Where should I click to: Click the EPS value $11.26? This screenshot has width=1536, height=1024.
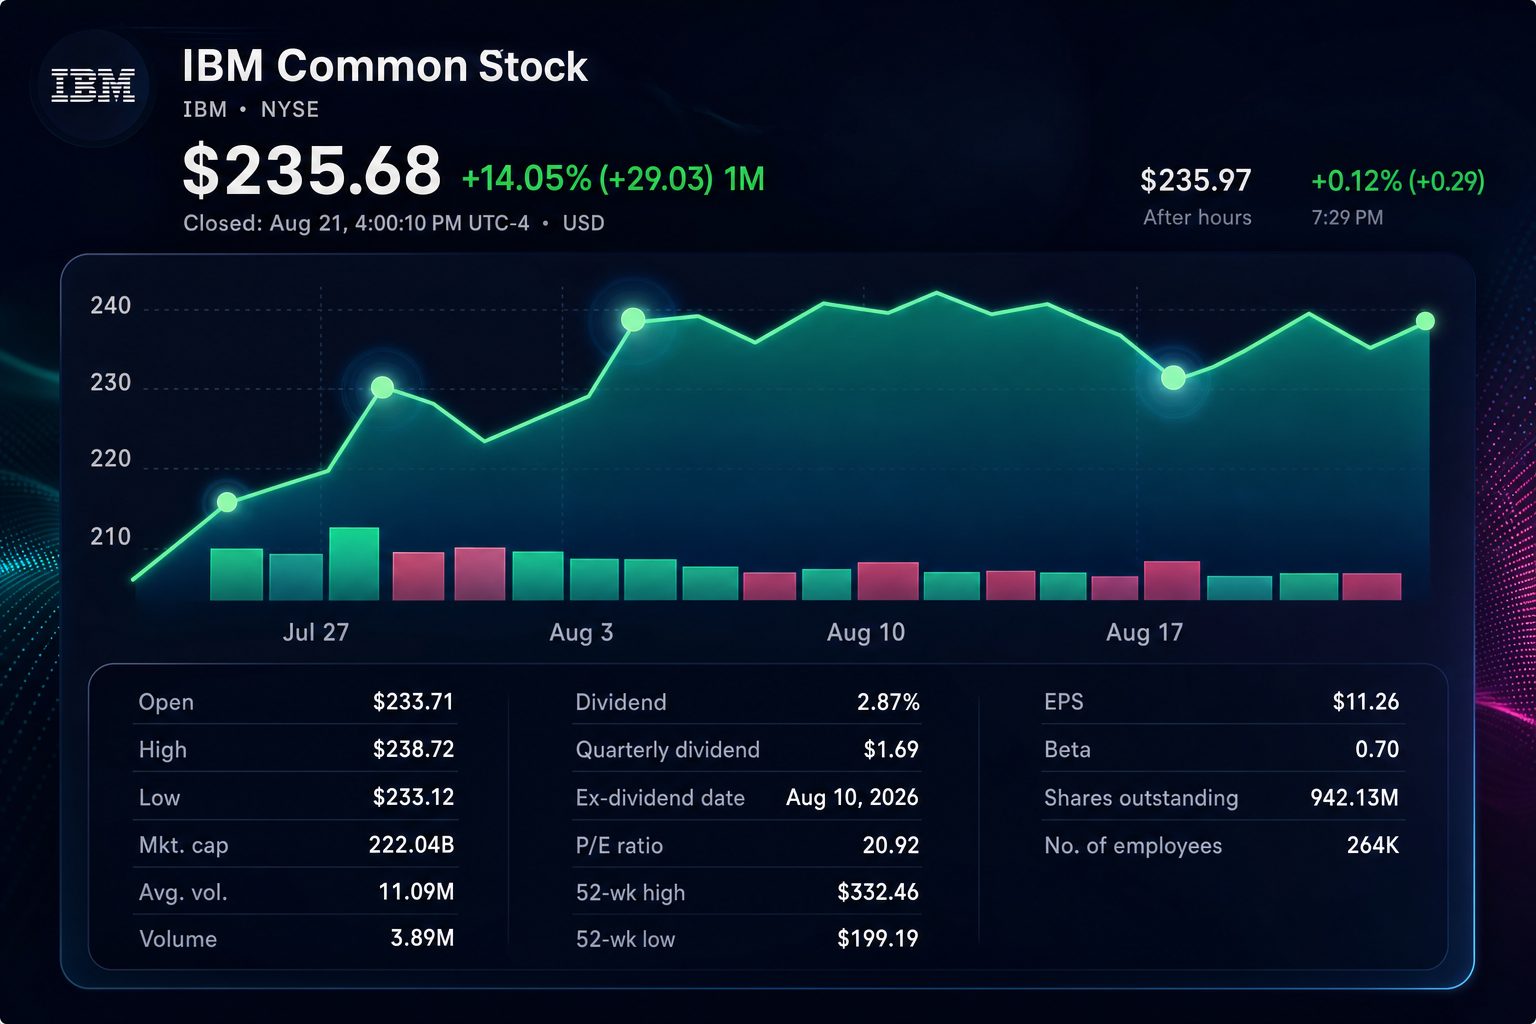[x=1366, y=702]
